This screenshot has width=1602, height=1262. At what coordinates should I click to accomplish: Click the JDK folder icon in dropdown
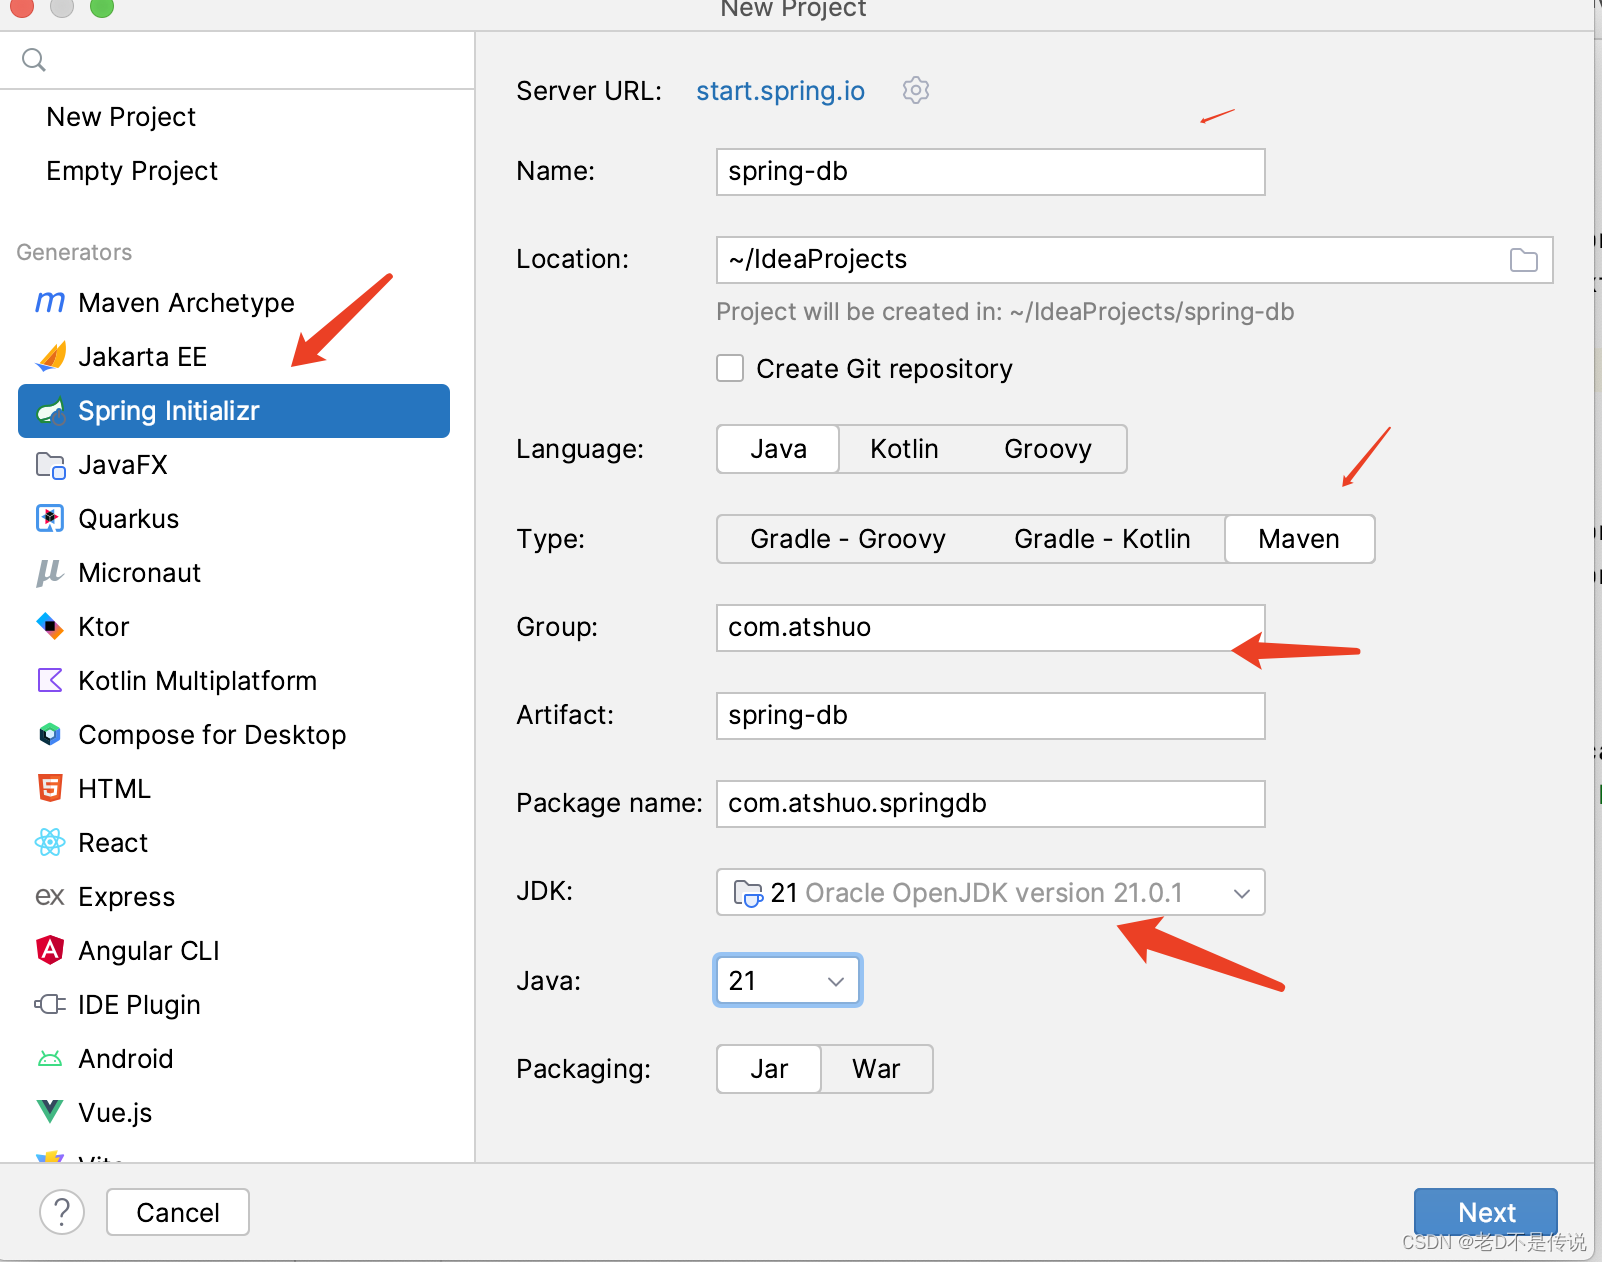click(748, 892)
